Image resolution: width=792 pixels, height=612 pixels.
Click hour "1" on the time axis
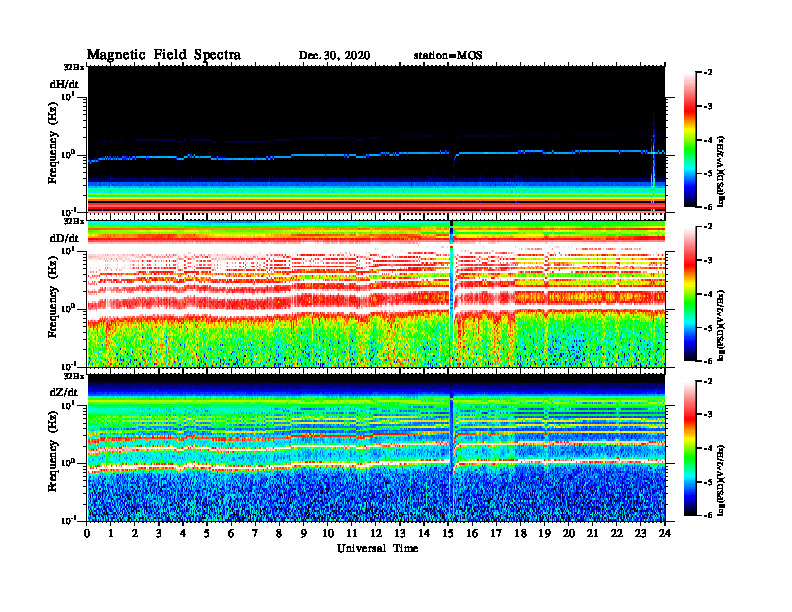pyautogui.click(x=111, y=533)
